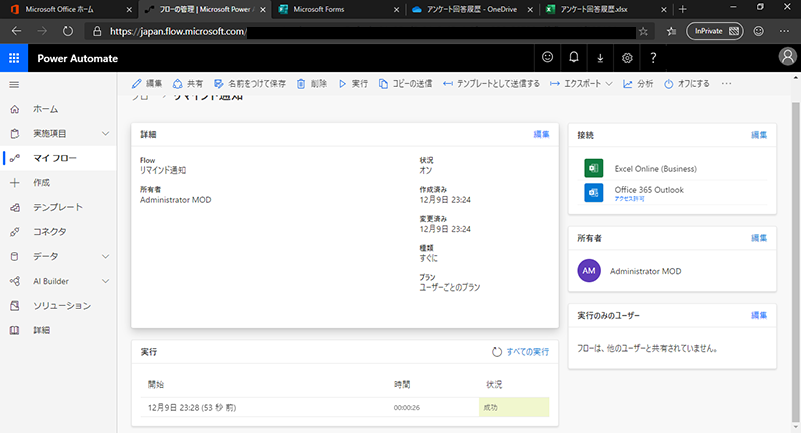The width and height of the screenshot is (801, 433).
Task: Click 名前をつけて保存 in toolbar
Action: pyautogui.click(x=250, y=84)
